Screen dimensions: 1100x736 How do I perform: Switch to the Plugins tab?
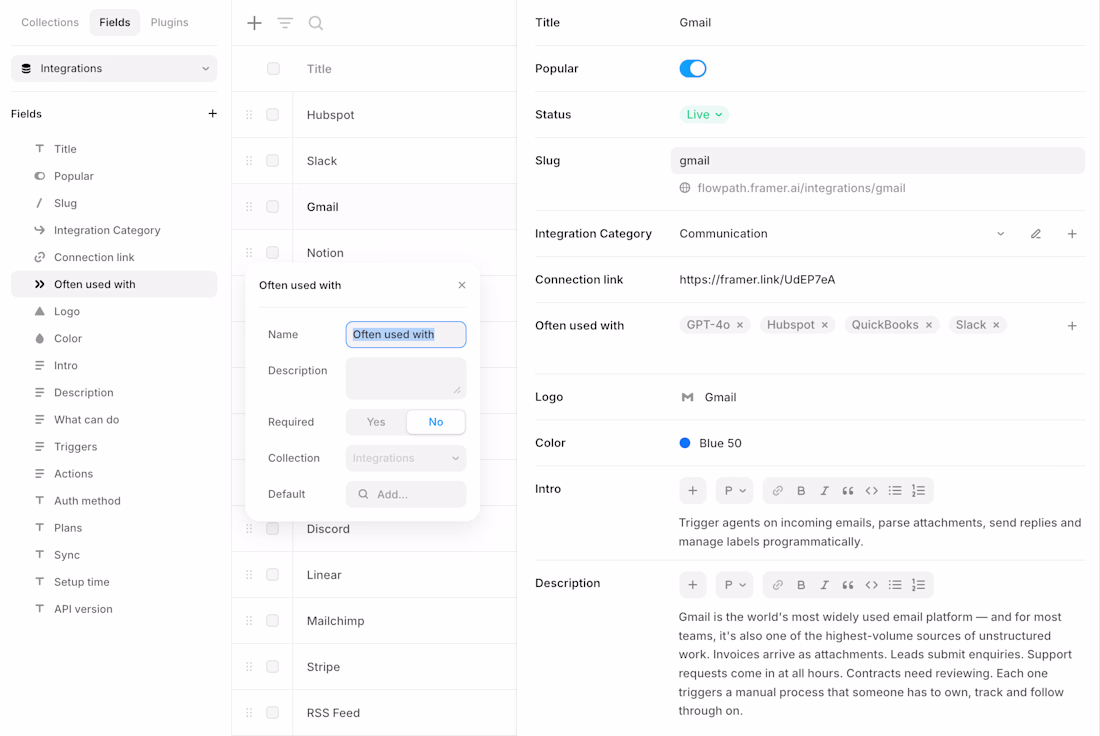coord(169,22)
